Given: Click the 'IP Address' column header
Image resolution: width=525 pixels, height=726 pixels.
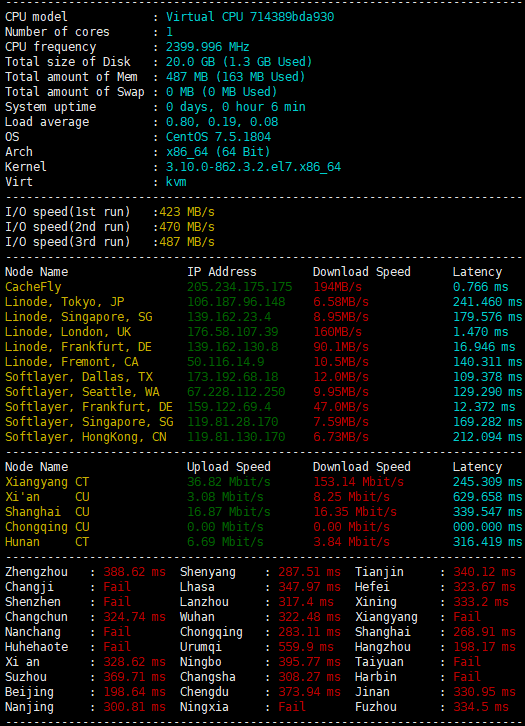Looking at the screenshot, I should [x=222, y=272].
